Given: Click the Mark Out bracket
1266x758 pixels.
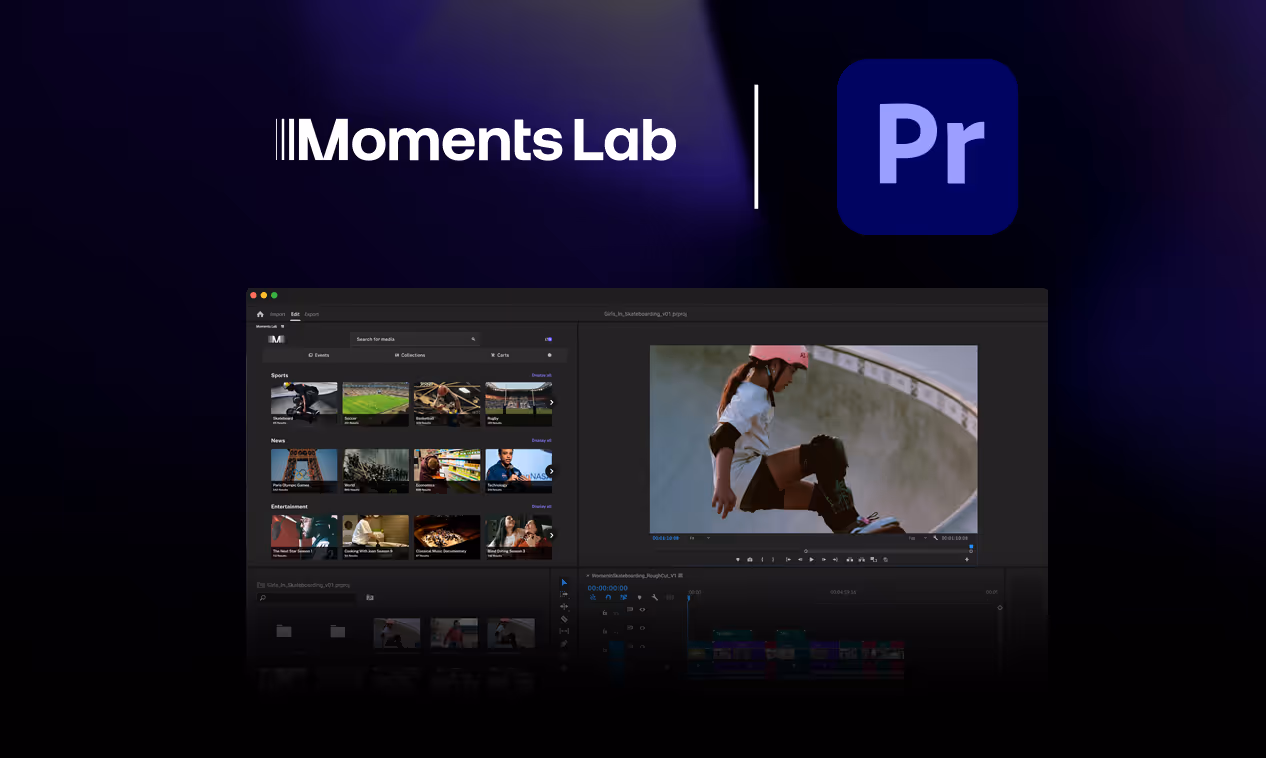Looking at the screenshot, I should click(773, 560).
